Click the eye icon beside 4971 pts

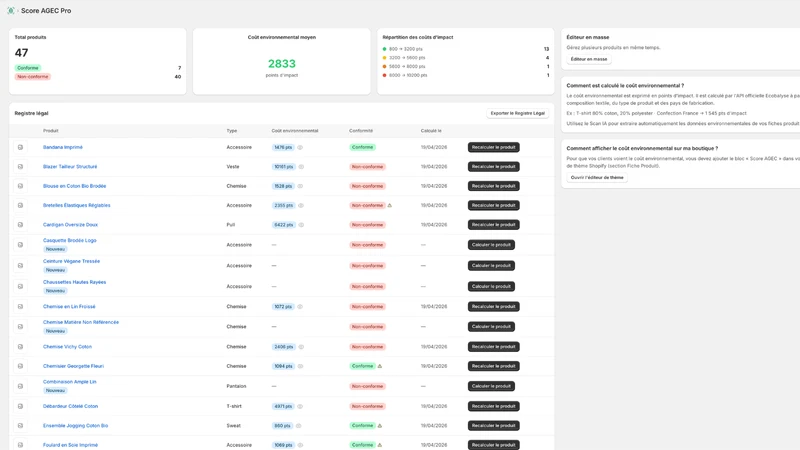[301, 407]
